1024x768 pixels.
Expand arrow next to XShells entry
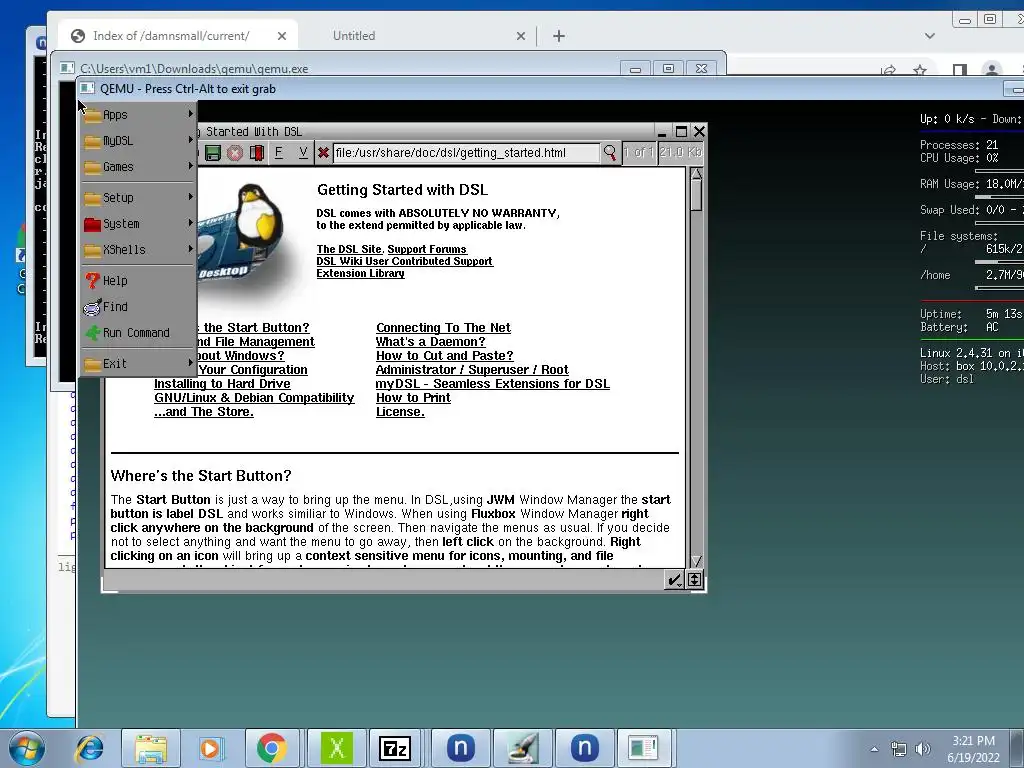click(191, 249)
